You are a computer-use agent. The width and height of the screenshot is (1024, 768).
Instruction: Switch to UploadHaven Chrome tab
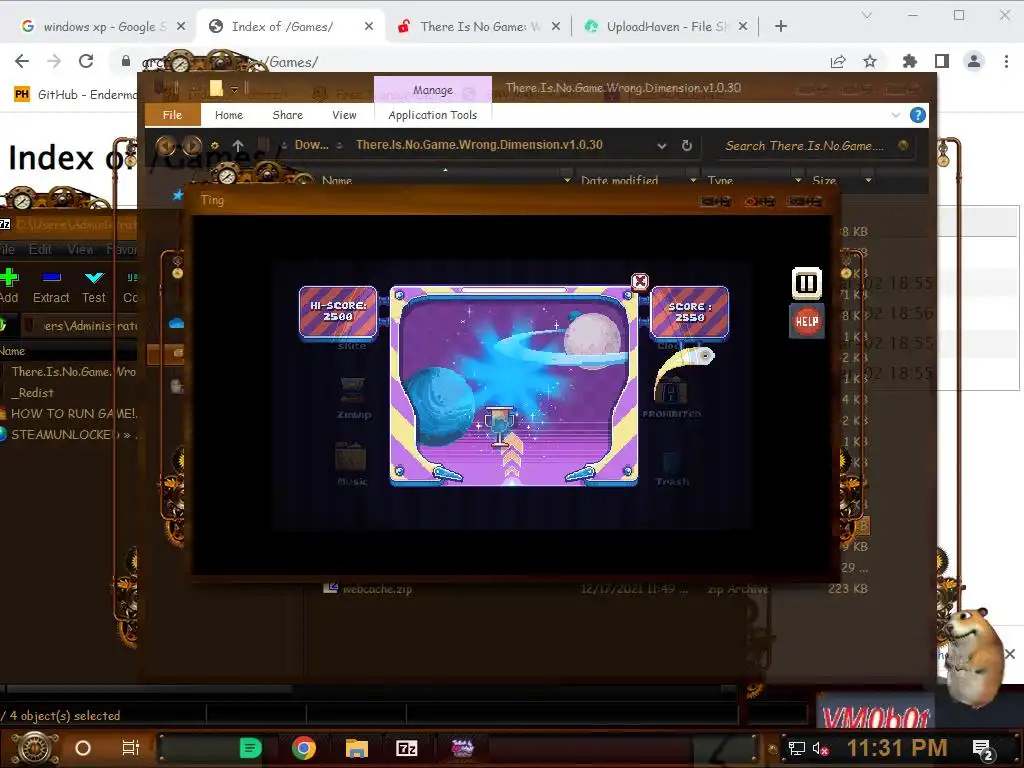666,27
